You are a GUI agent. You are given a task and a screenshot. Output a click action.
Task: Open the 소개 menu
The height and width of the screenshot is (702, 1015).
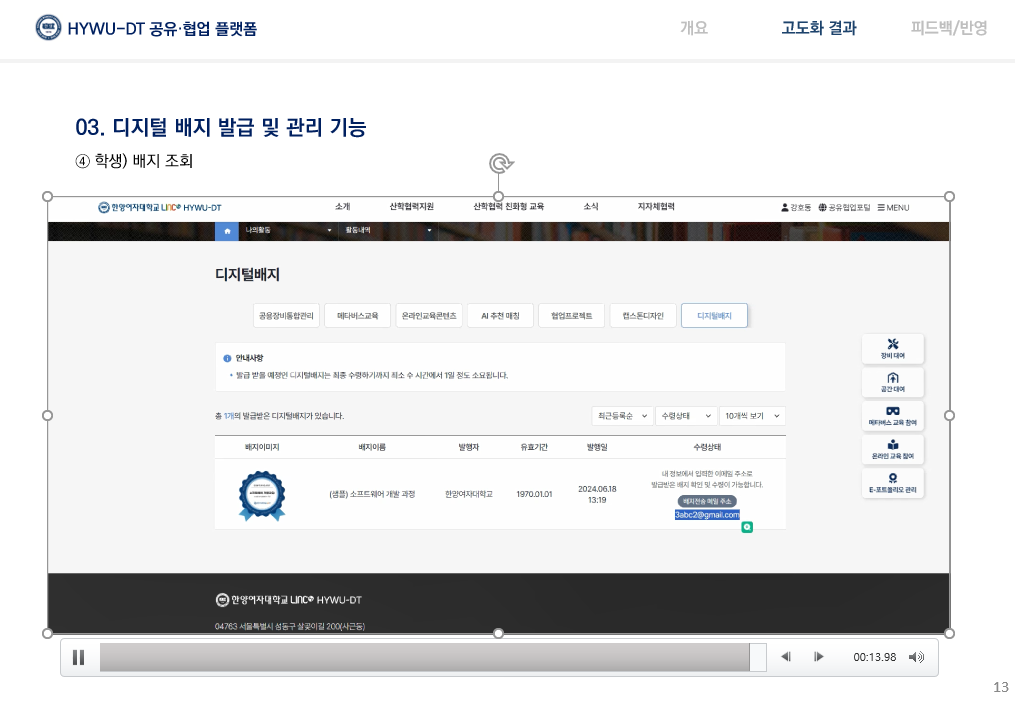(342, 207)
